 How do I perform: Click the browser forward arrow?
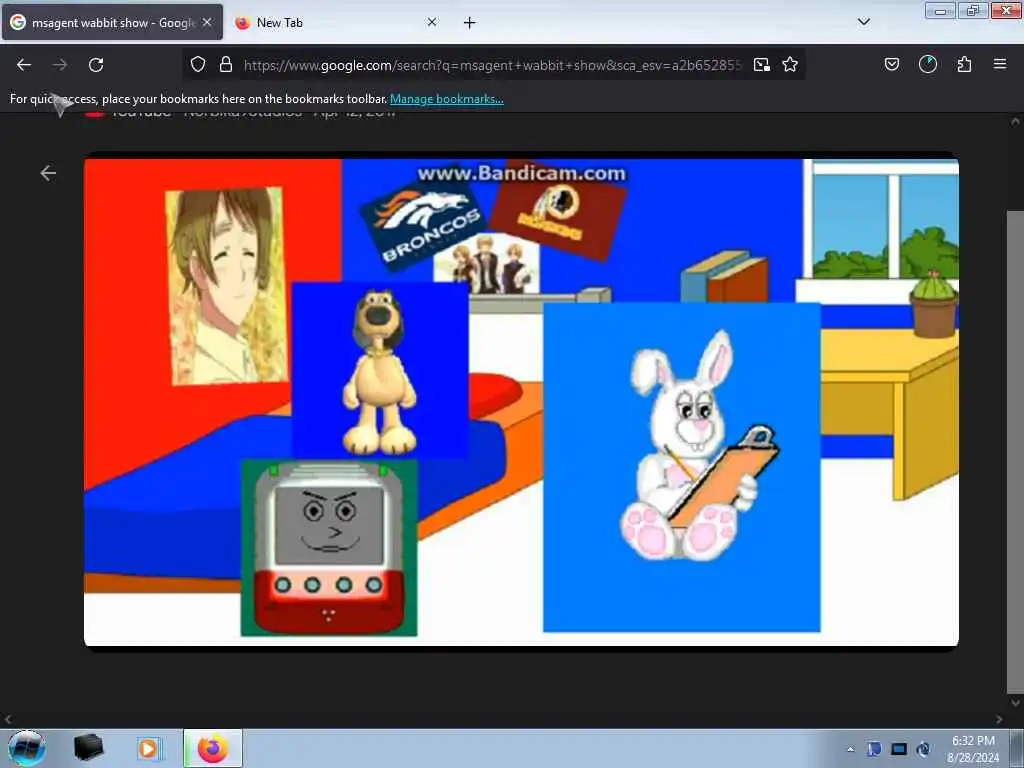(60, 65)
